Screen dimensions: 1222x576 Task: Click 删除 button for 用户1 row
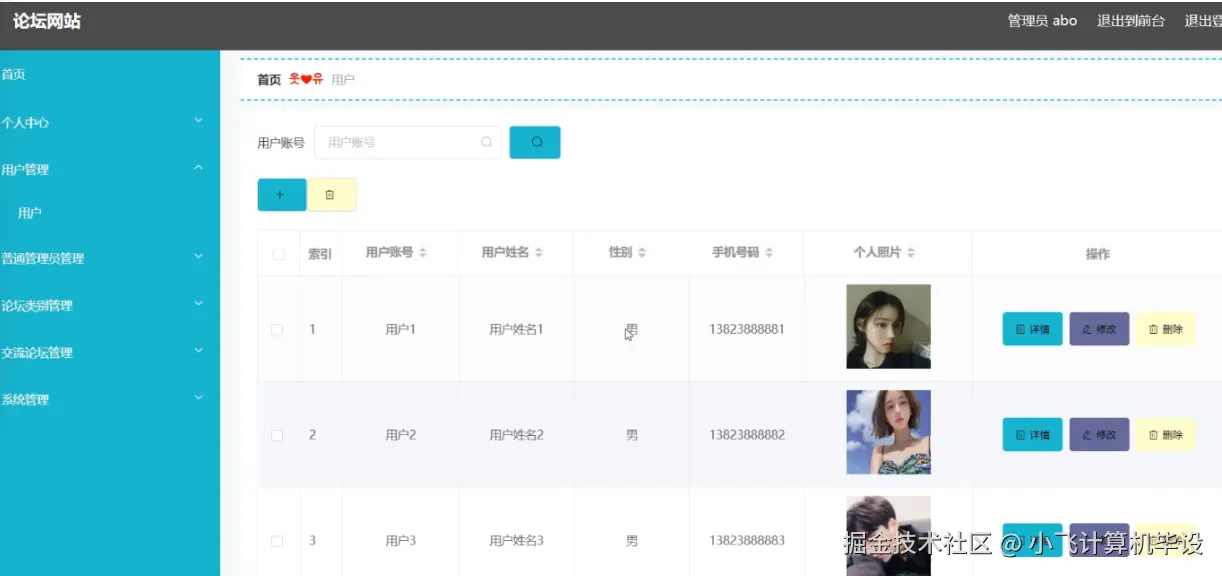(1165, 329)
